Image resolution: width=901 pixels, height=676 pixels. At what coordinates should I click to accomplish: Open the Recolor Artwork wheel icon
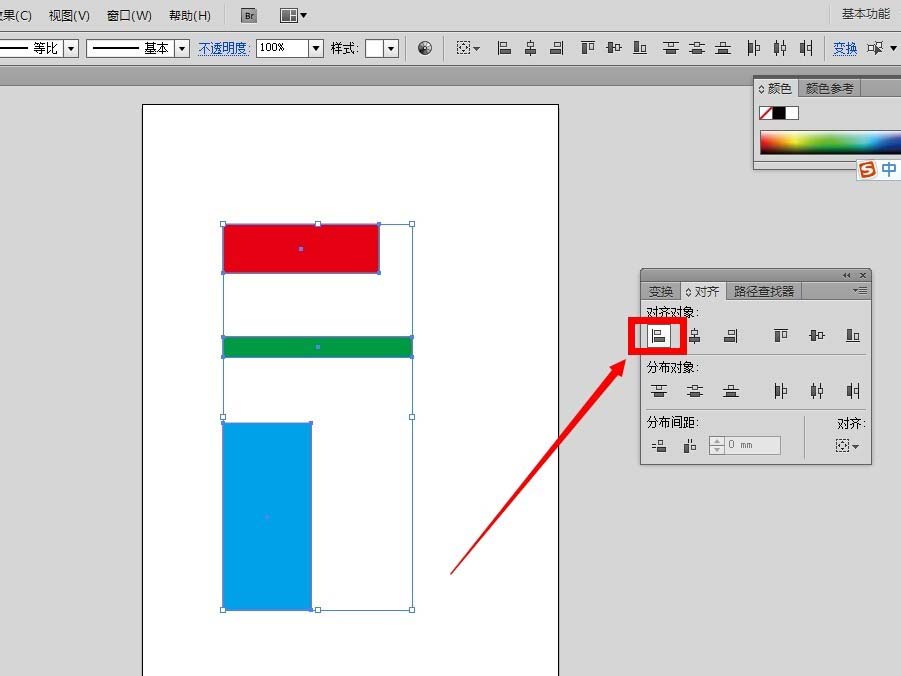[x=425, y=48]
